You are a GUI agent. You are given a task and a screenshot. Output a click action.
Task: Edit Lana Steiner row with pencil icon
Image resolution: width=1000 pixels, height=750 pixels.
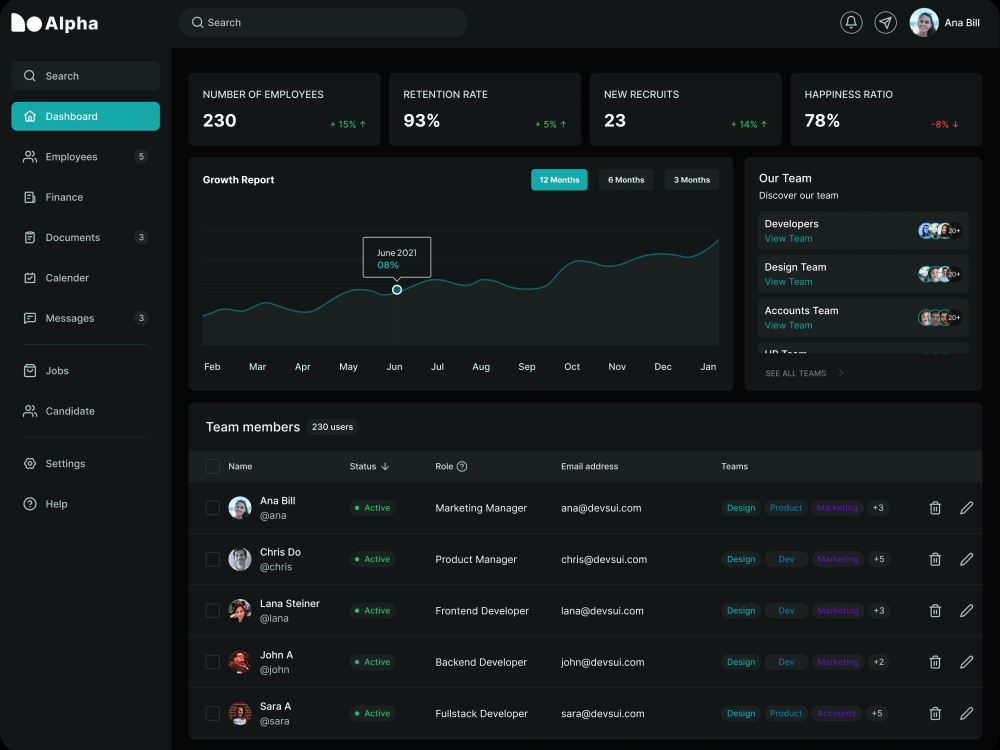click(x=966, y=610)
